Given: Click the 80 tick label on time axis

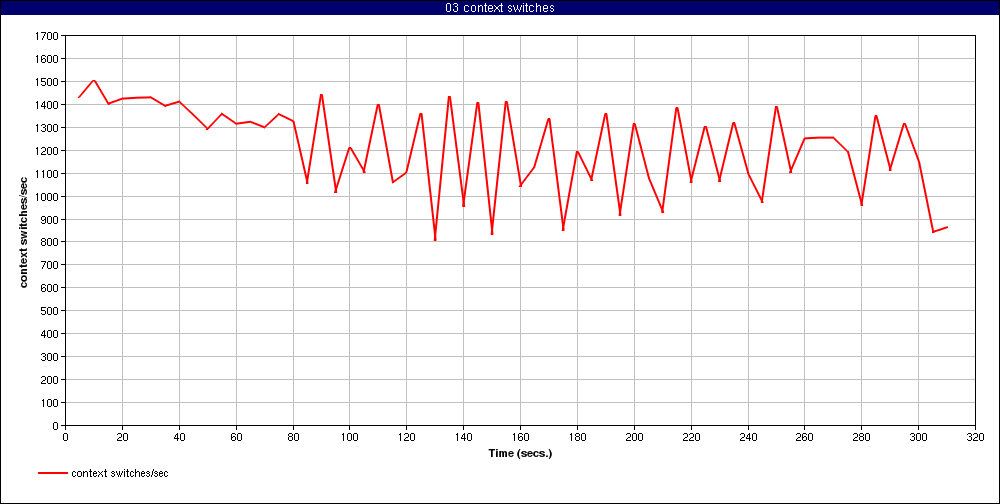Looking at the screenshot, I should [x=293, y=438].
